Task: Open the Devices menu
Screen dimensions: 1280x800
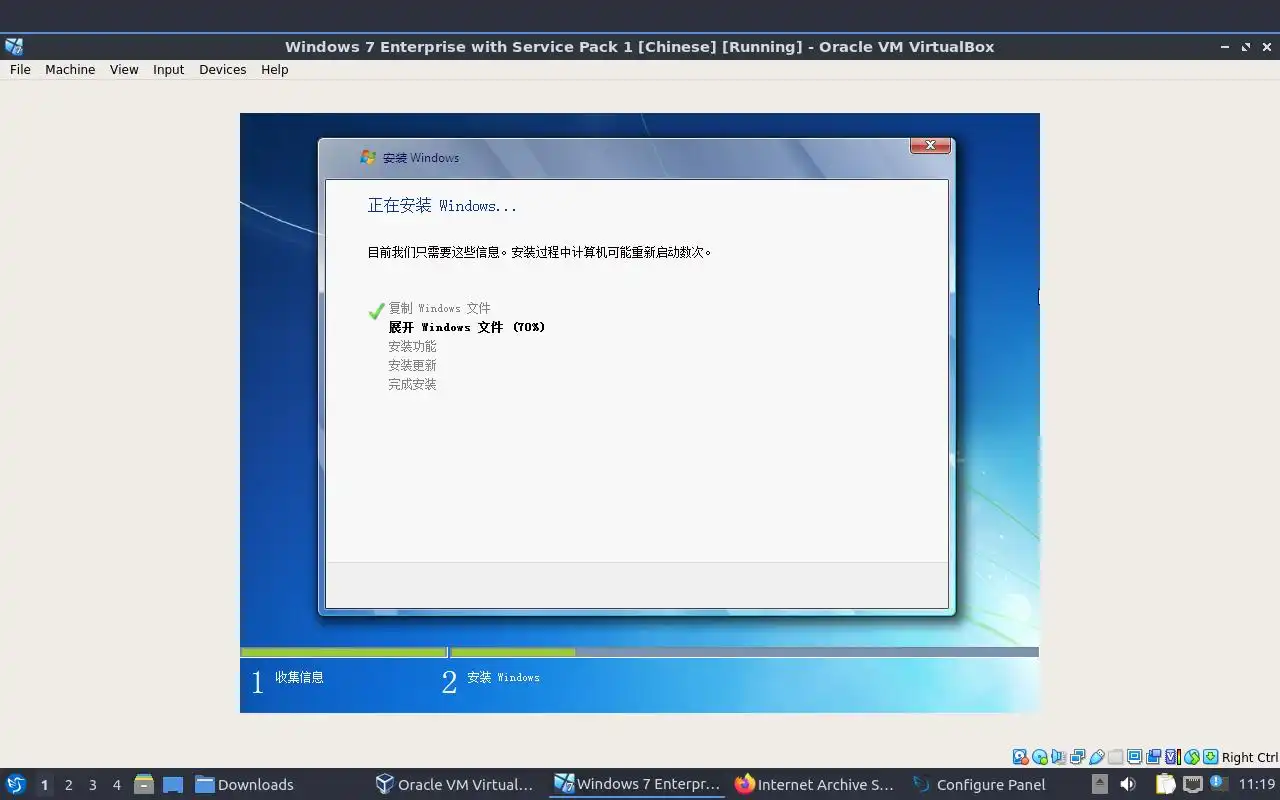Action: point(222,69)
